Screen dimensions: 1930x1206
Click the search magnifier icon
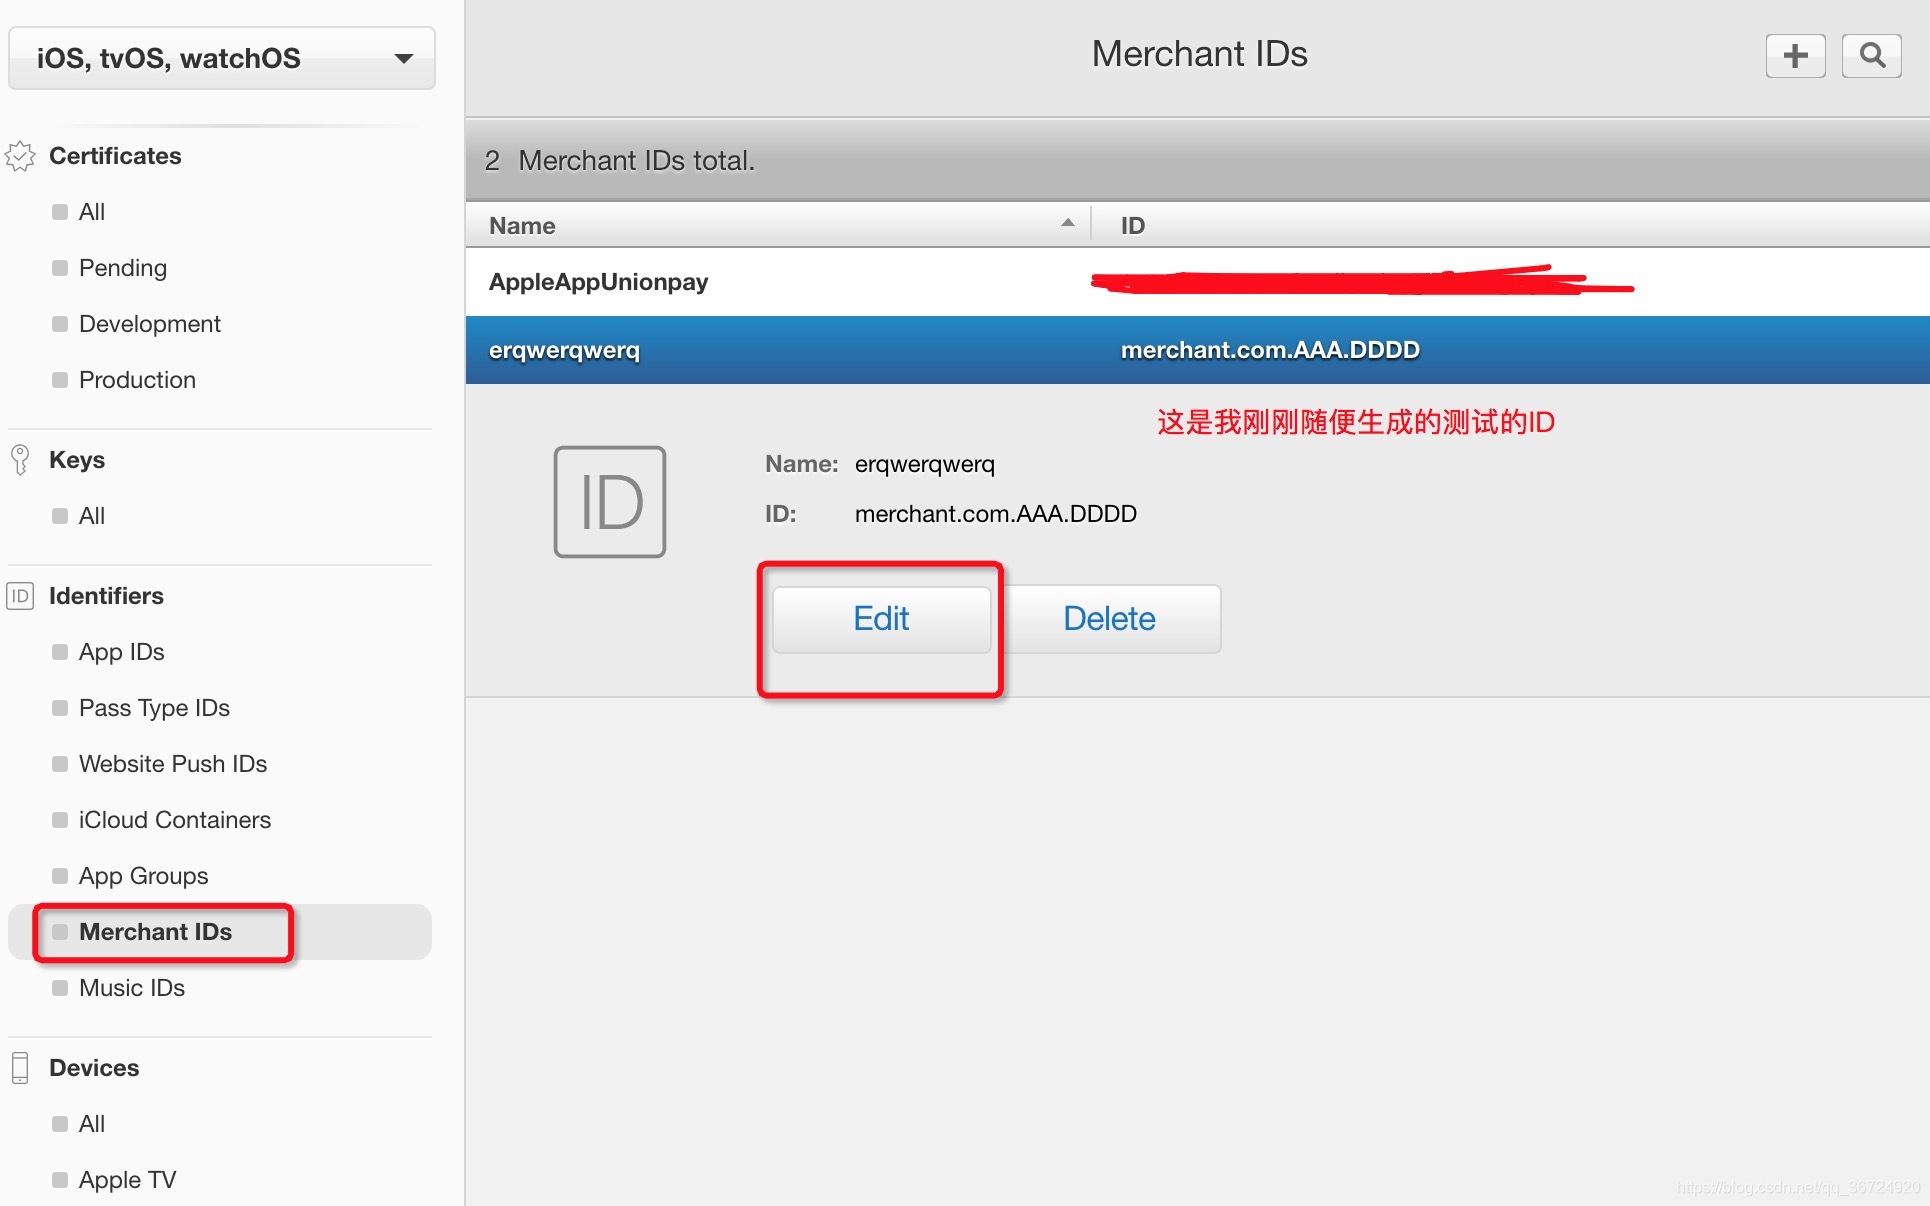pyautogui.click(x=1872, y=54)
